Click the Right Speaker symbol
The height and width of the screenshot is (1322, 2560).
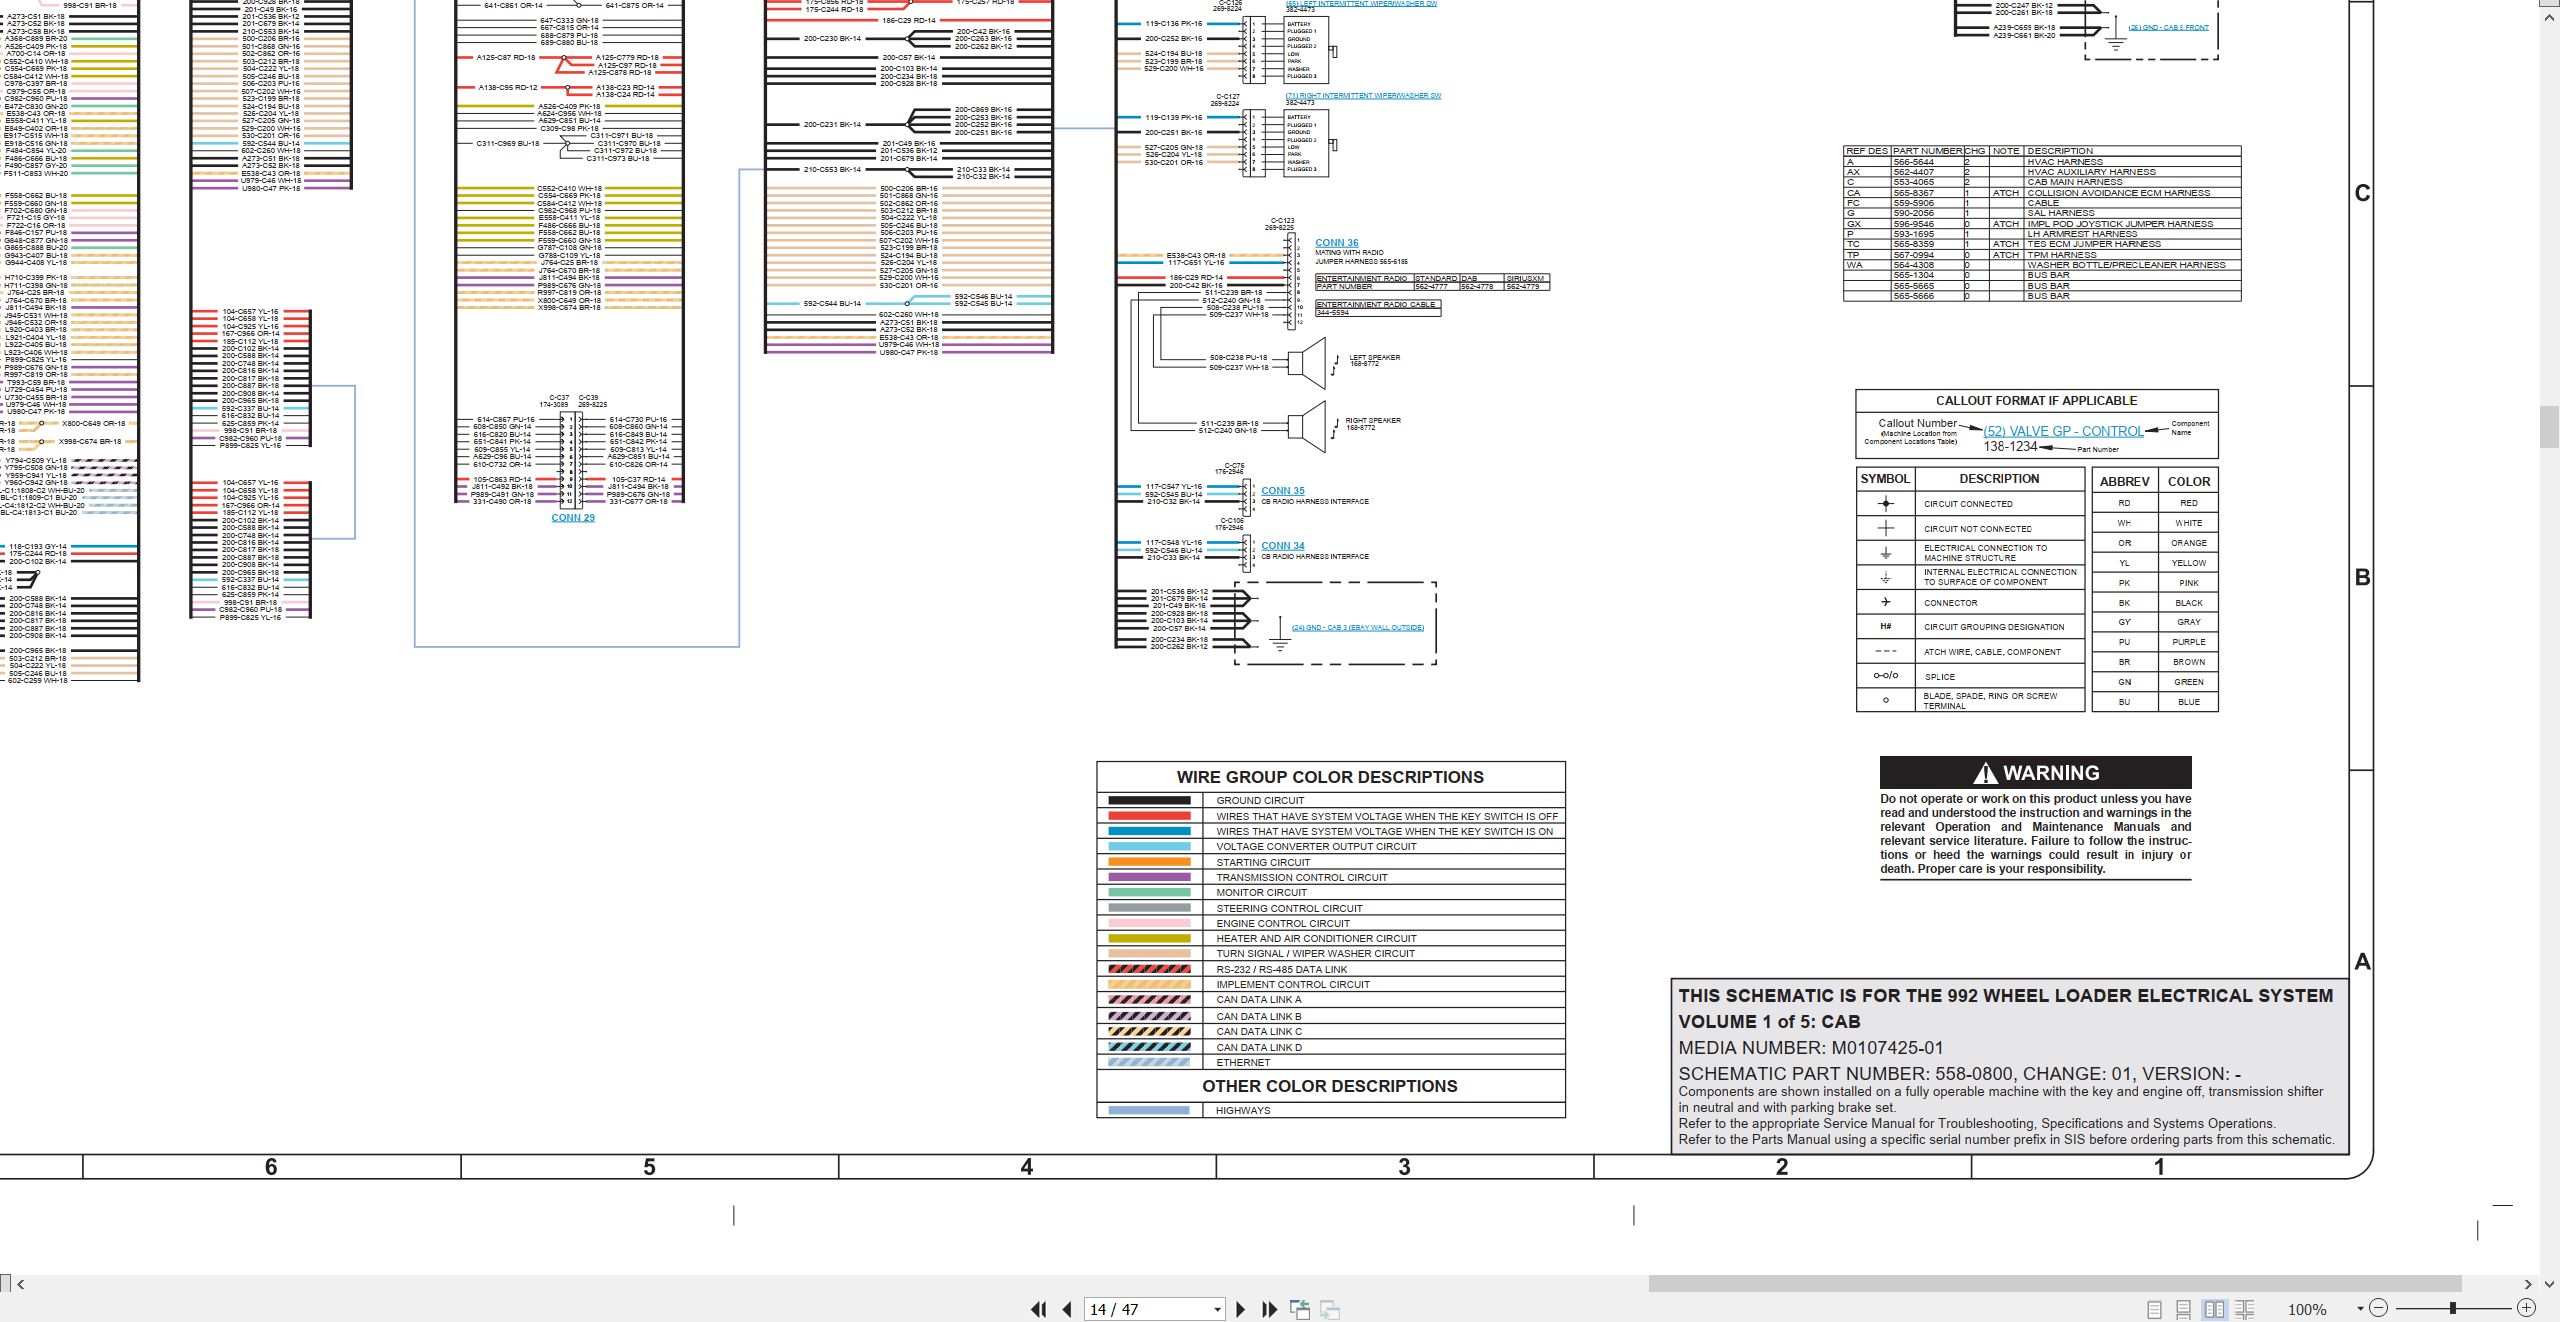1307,426
